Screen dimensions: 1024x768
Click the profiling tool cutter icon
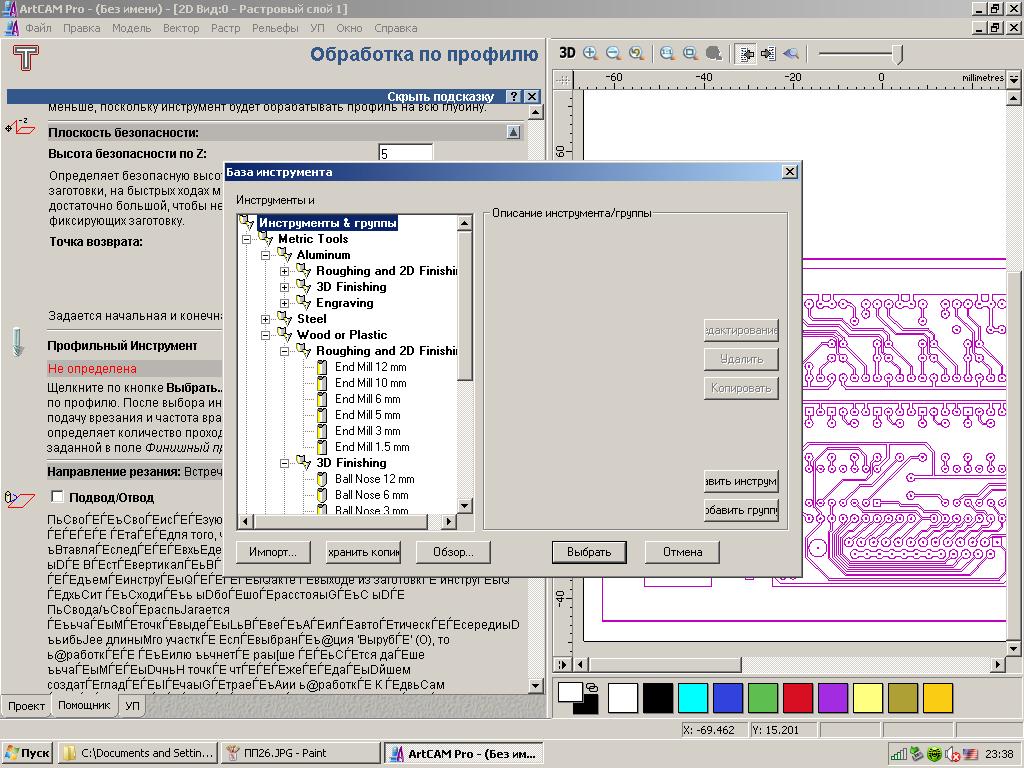coord(18,342)
